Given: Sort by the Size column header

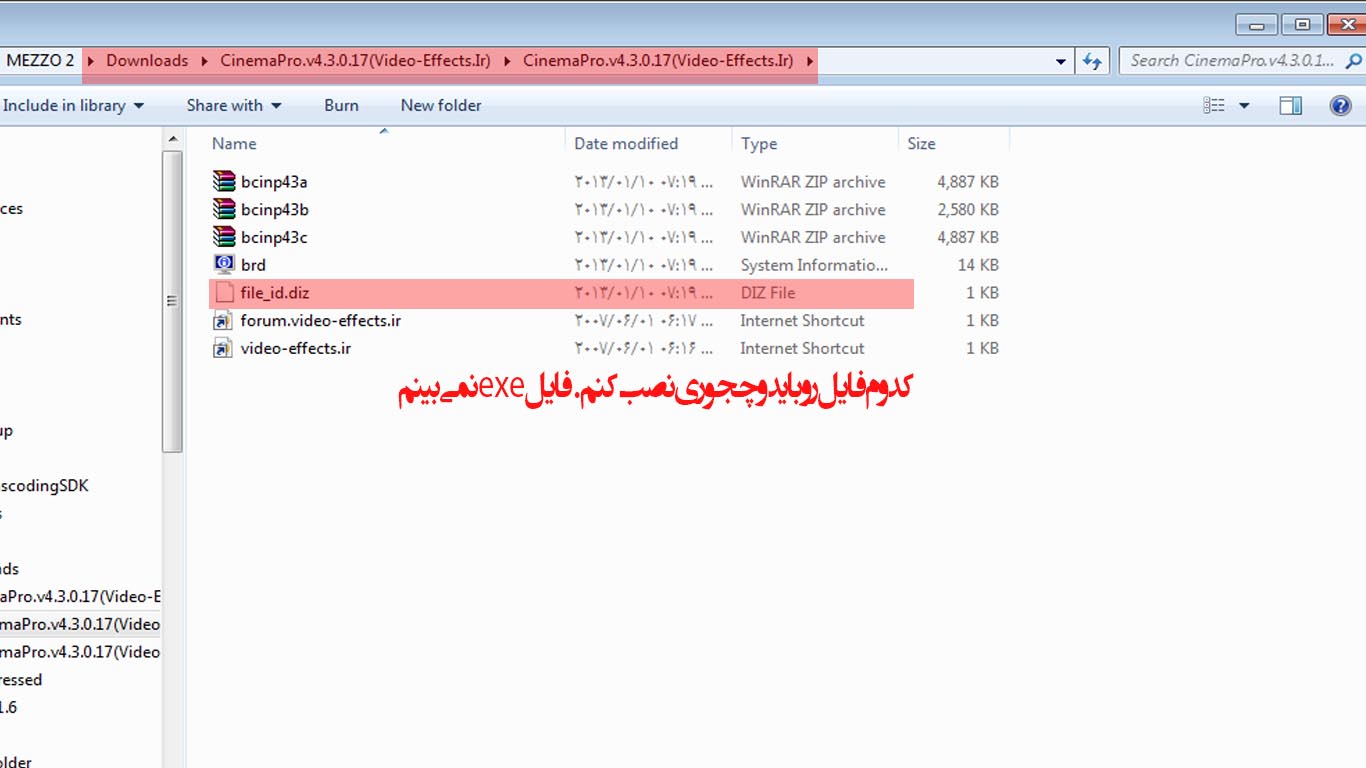Looking at the screenshot, I should click(921, 143).
